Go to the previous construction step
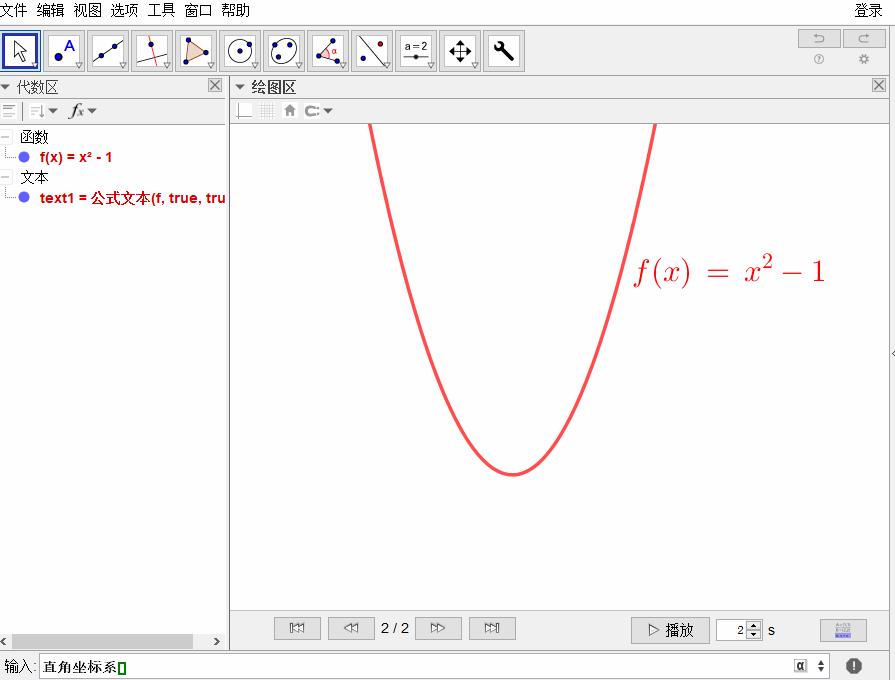 pyautogui.click(x=351, y=628)
